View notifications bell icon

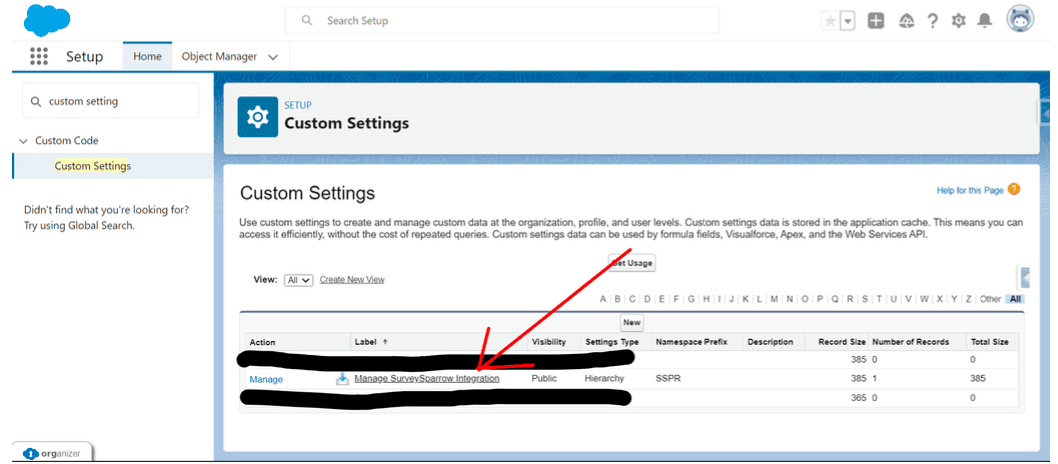tap(986, 21)
